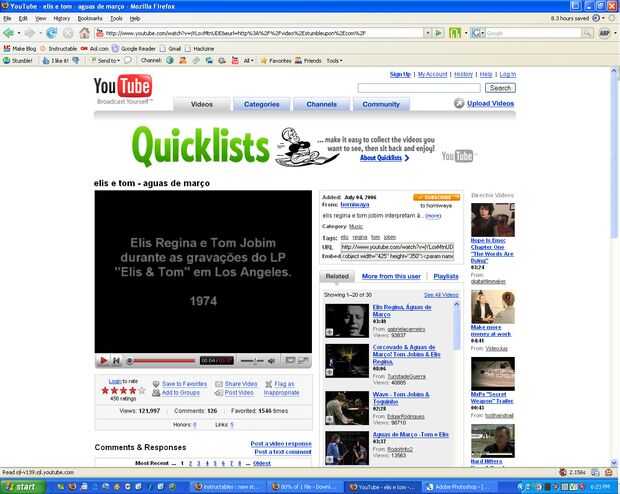
Task: Open the Instructable bookmark
Action: pos(59,49)
